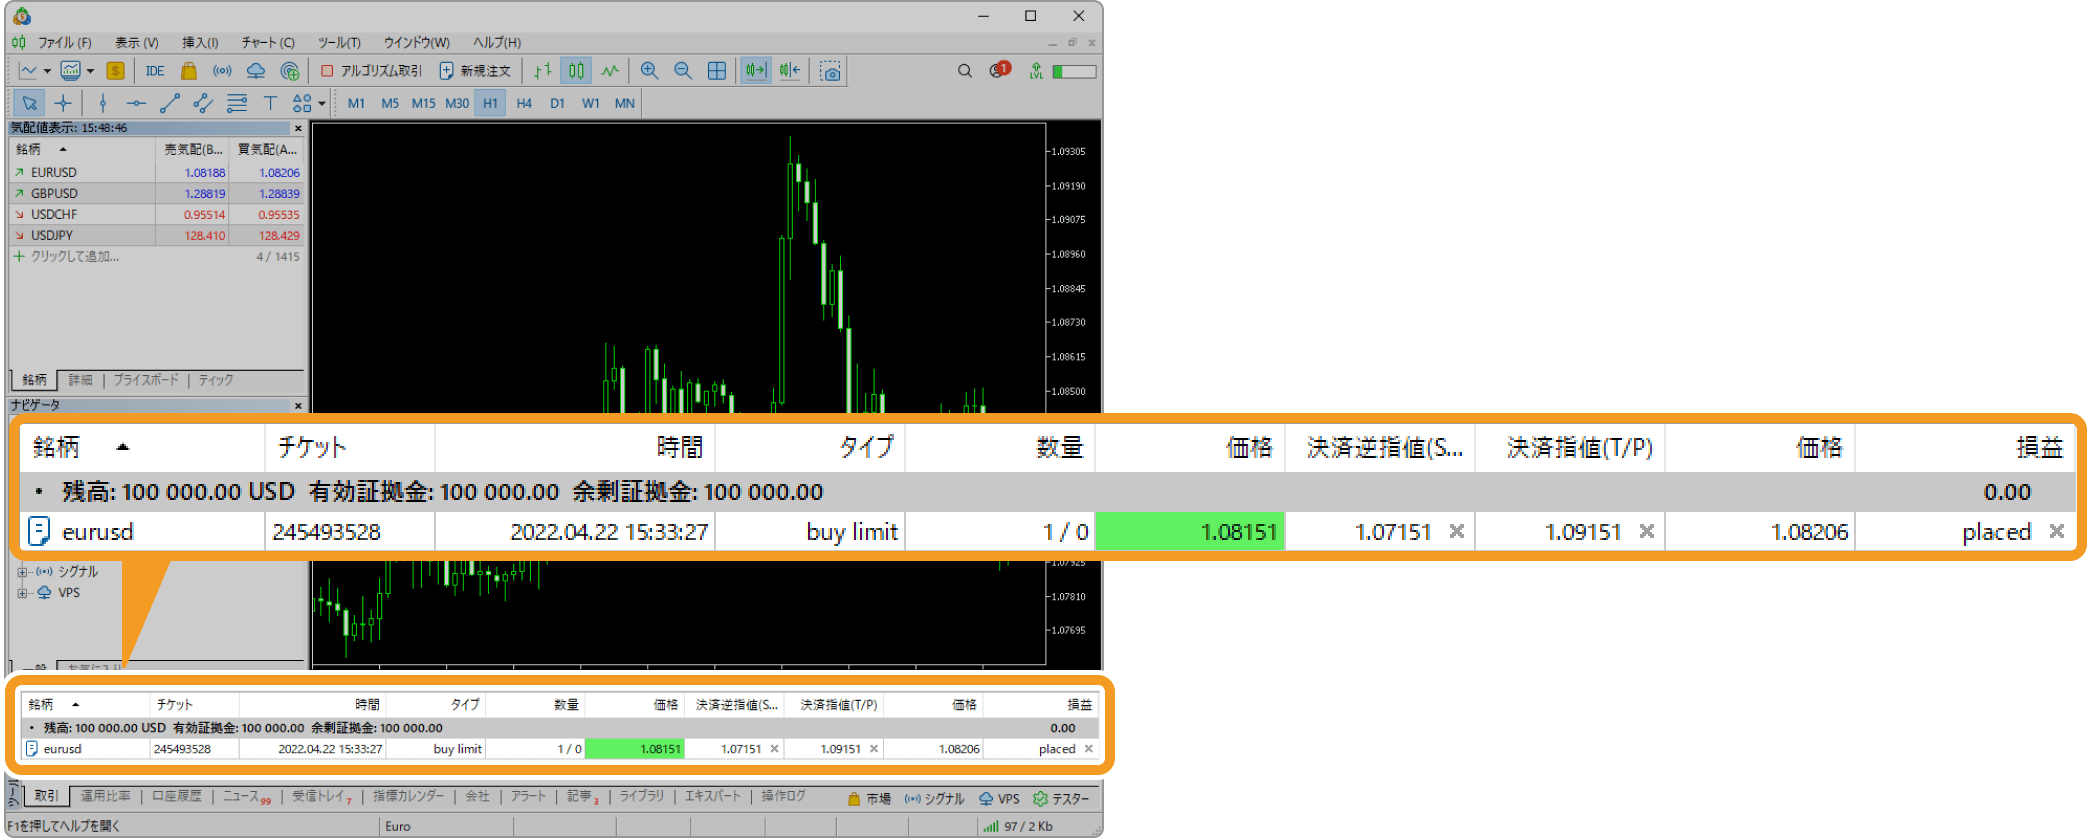Screen dimensions: 2100x838
Task: Open ティック tab in Market Watch
Action: coord(216,380)
